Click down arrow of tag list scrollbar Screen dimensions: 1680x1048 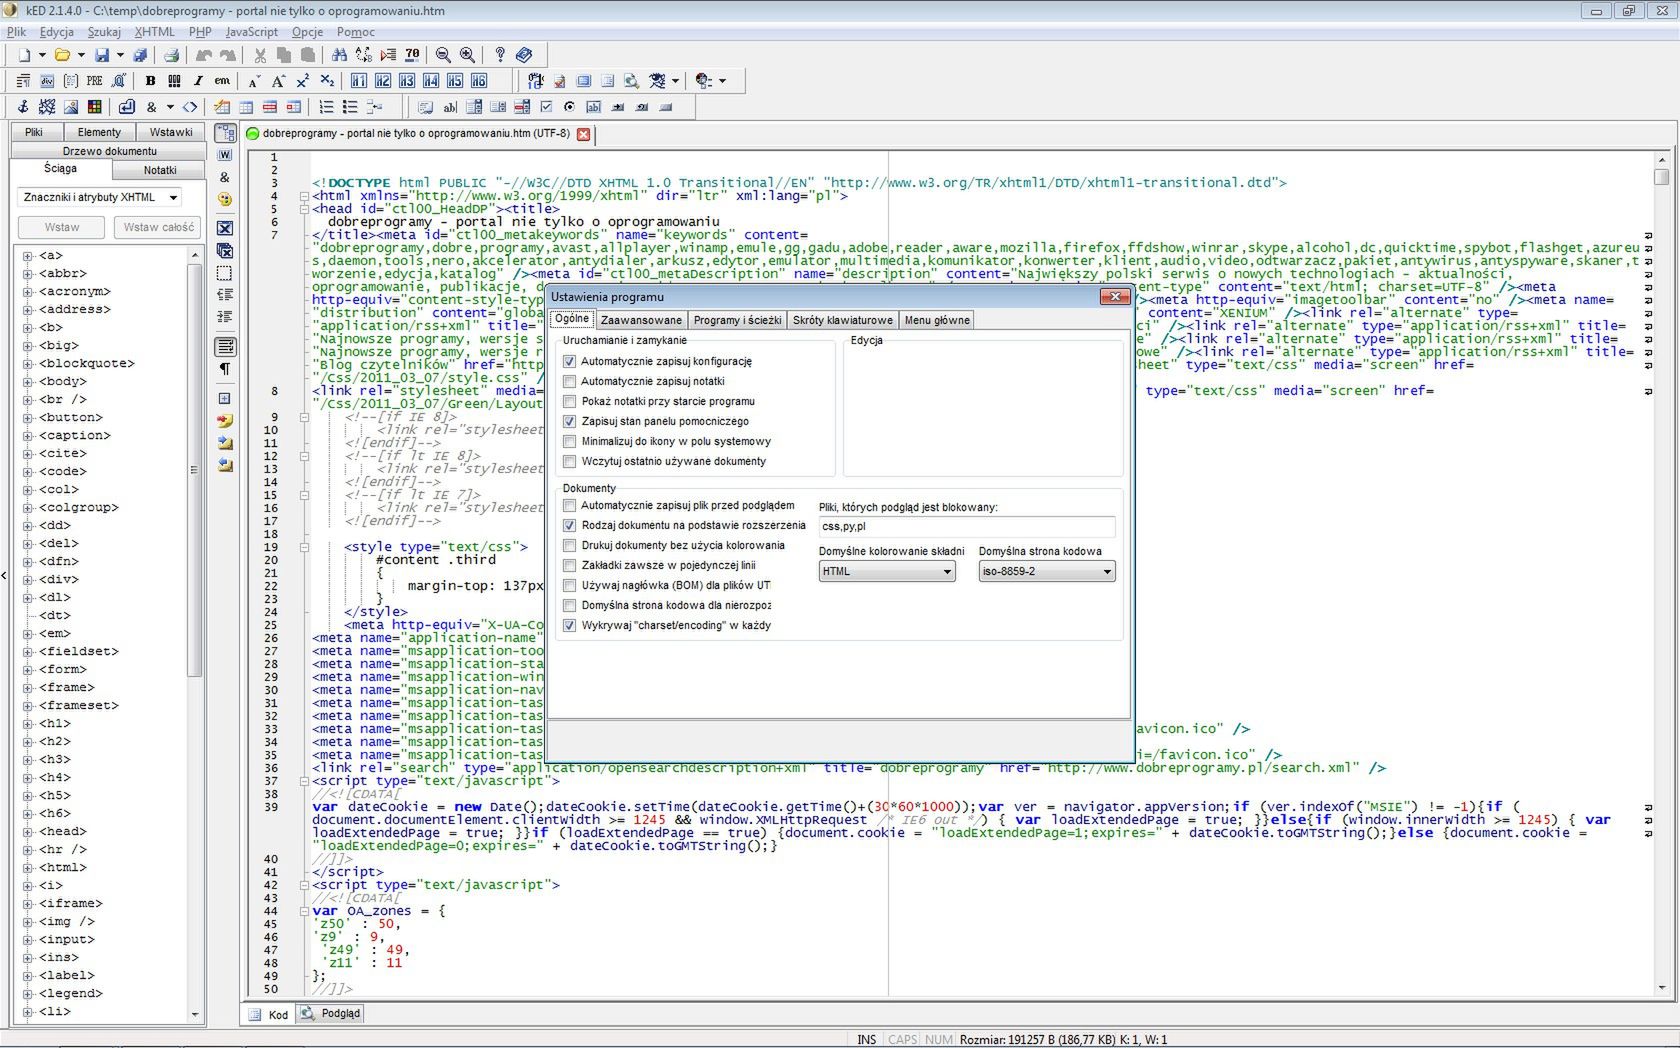tap(195, 1014)
